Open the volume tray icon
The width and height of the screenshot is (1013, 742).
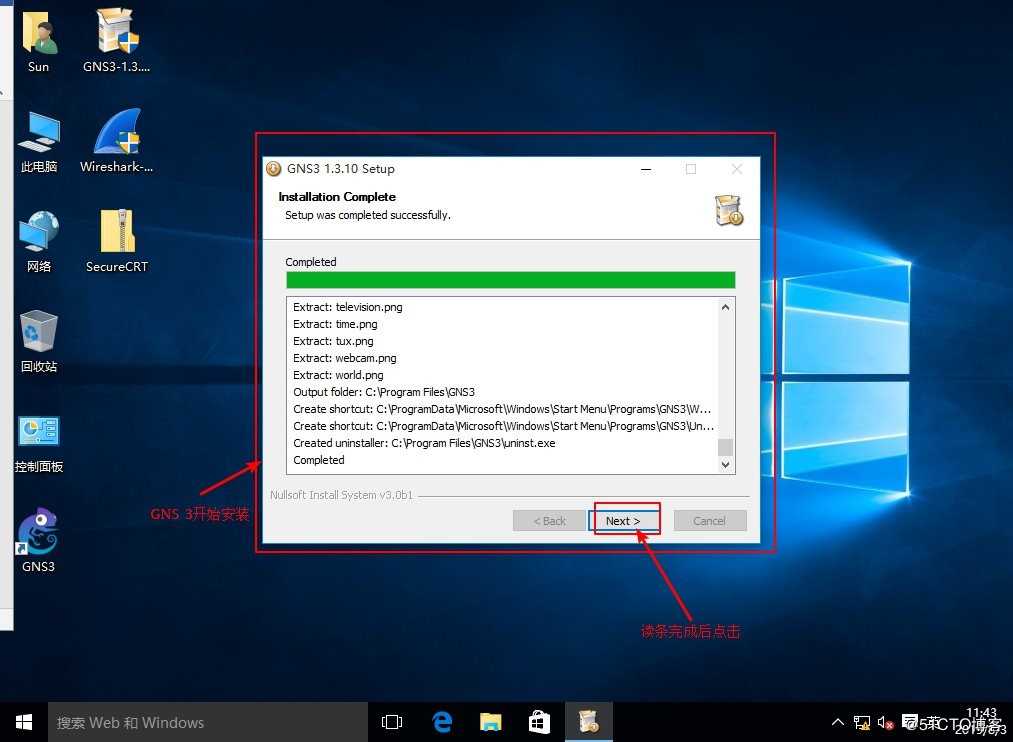pos(885,723)
